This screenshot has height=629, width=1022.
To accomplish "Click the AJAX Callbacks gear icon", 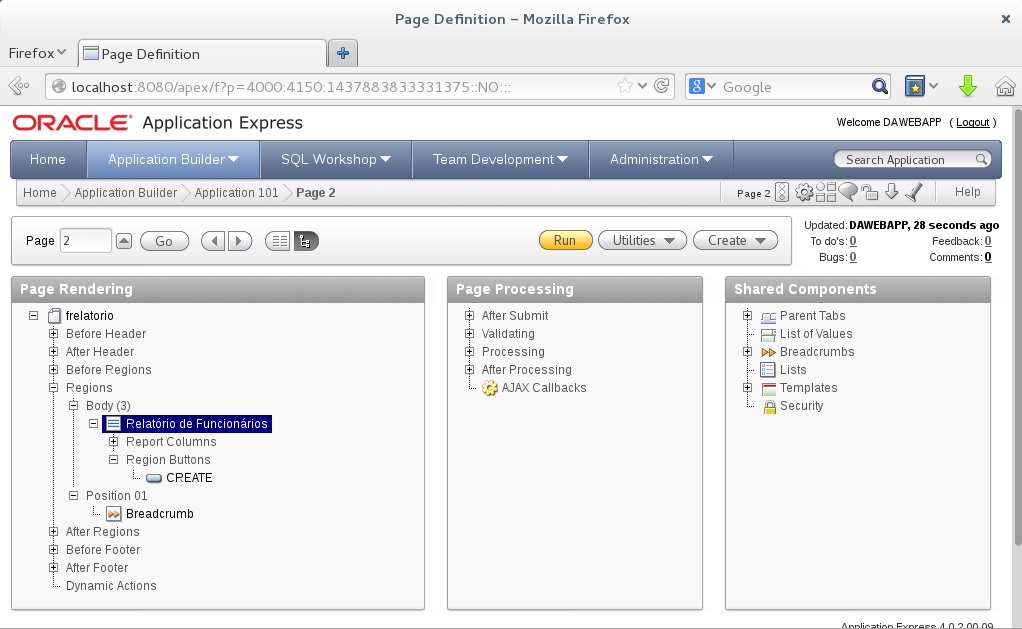I will [490, 388].
